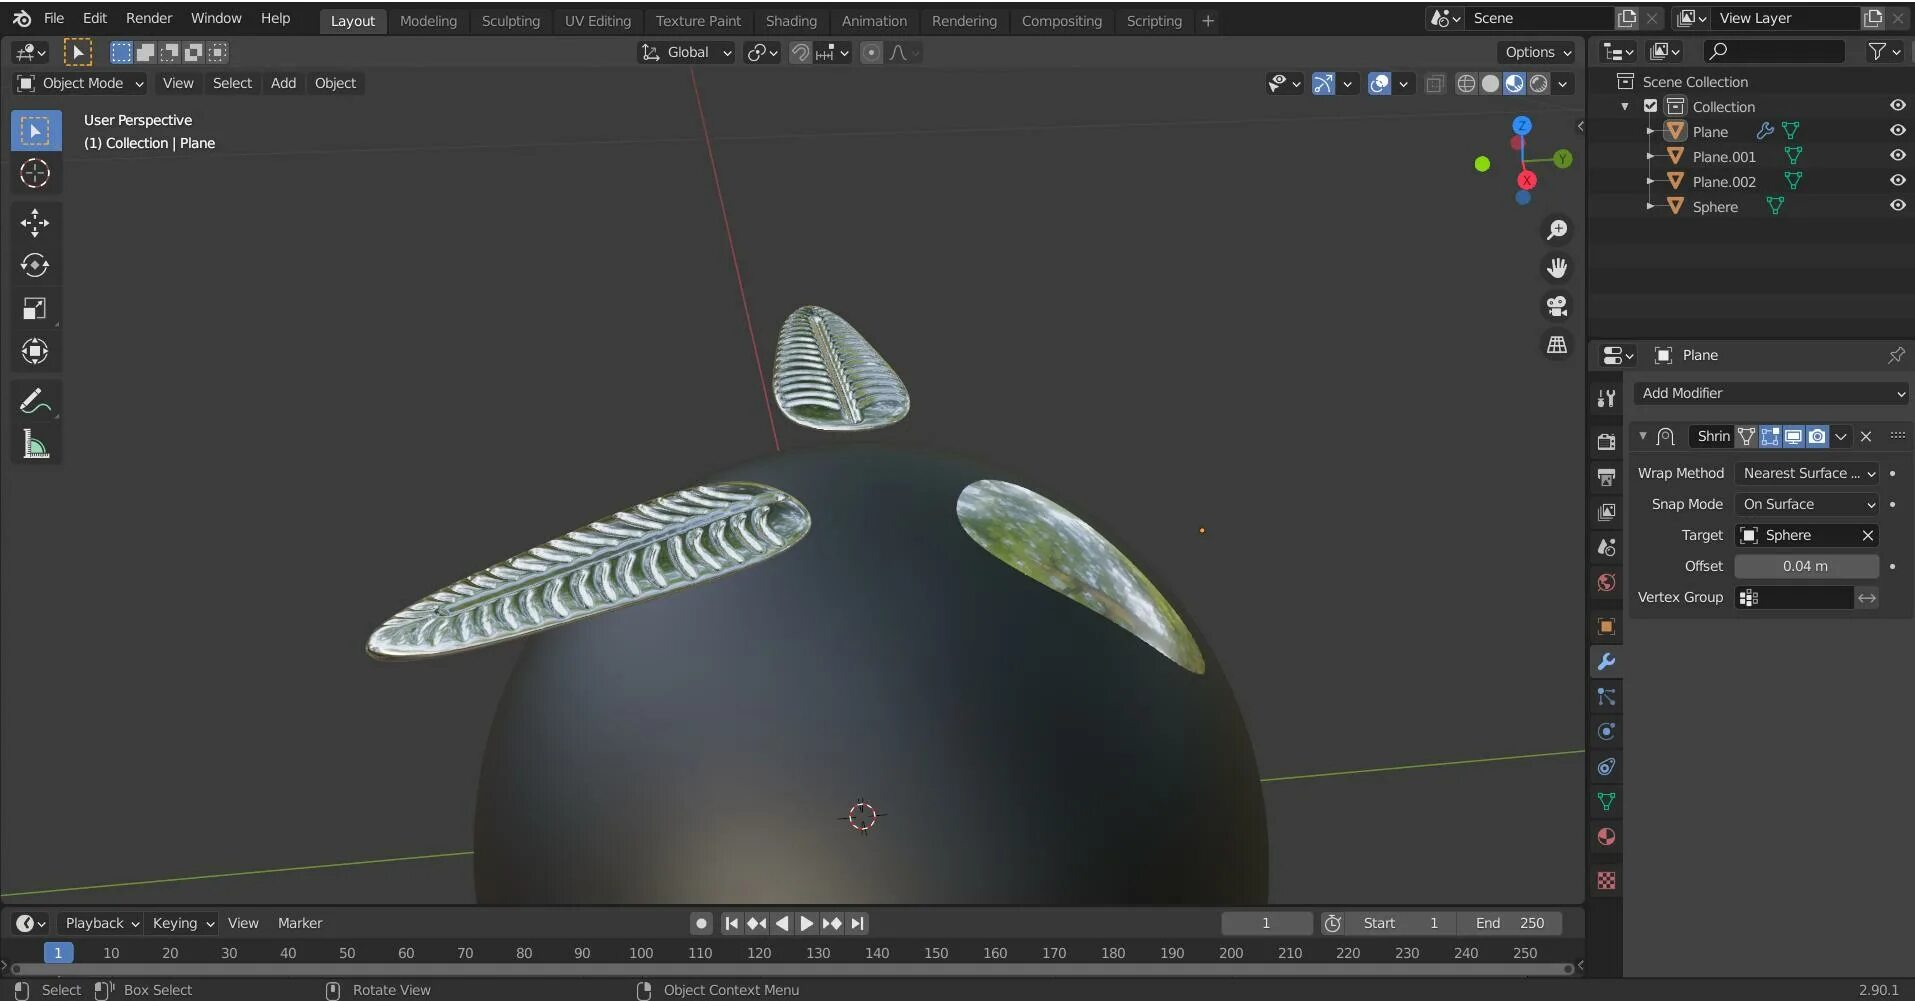Open the Options dropdown in viewport header
Screen dimensions: 1915x1001
(1538, 52)
